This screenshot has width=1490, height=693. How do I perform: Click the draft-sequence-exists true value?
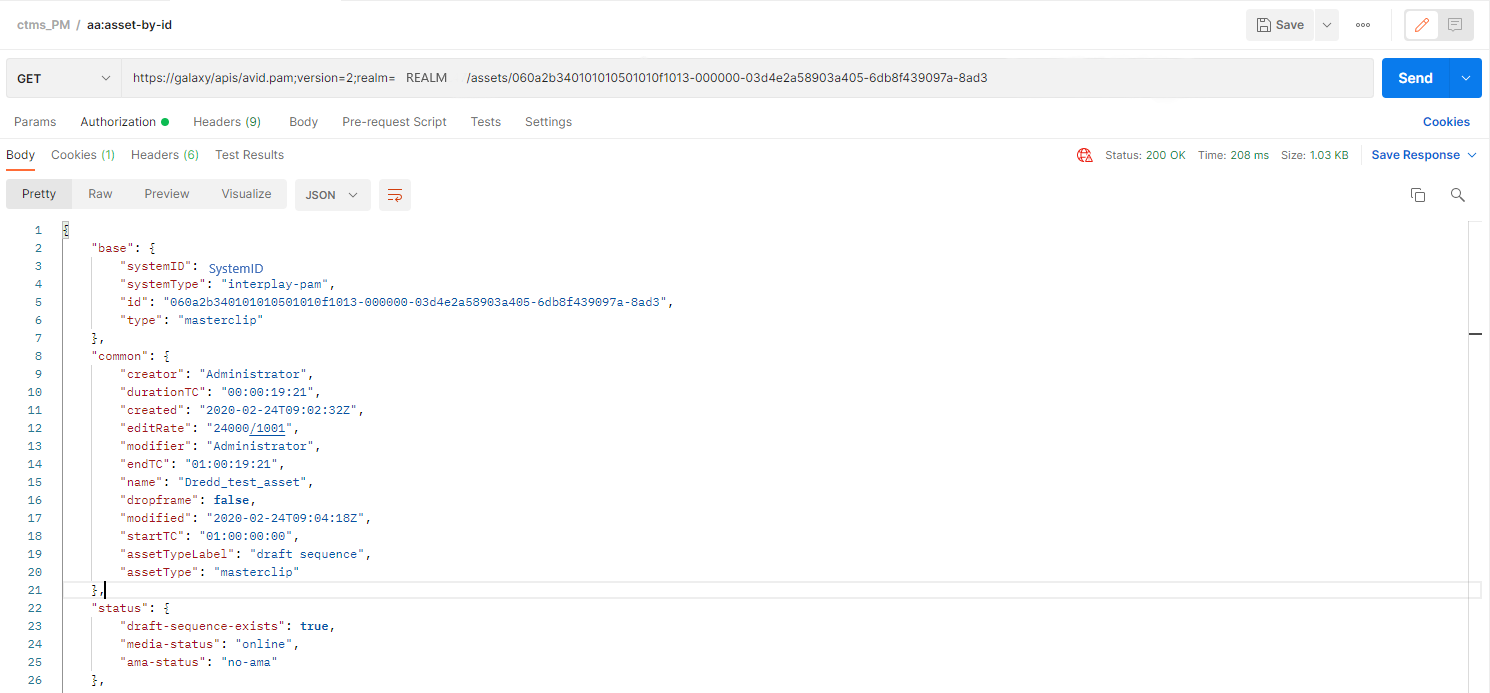314,626
